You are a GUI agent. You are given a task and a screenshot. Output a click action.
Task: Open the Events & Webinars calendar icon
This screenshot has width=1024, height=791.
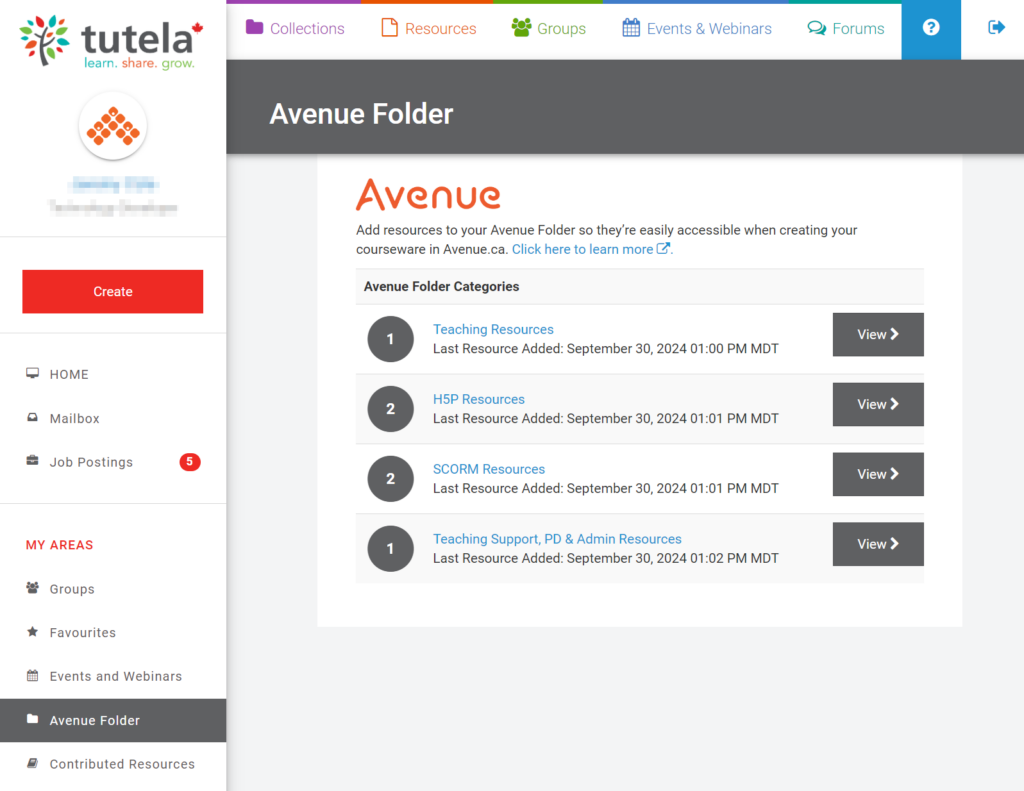(x=630, y=29)
